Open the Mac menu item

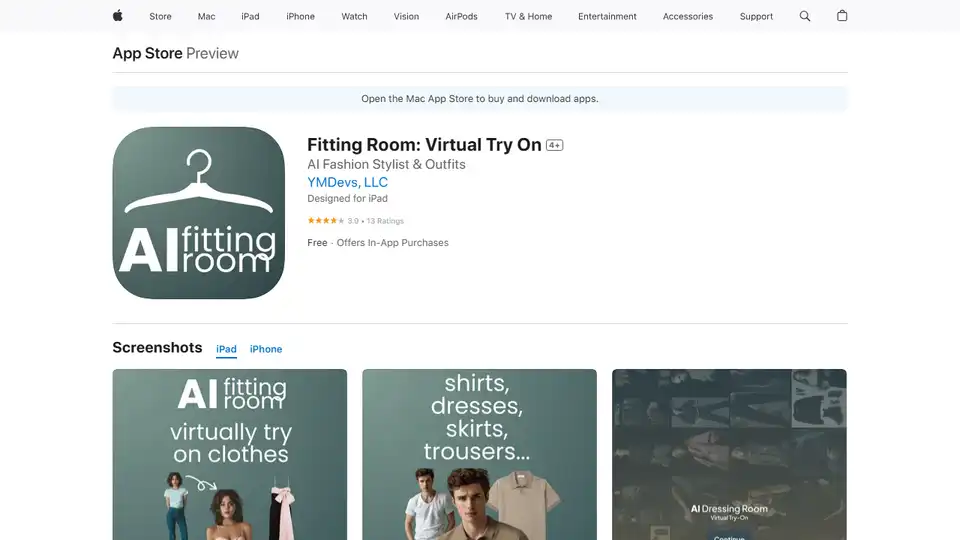pyautogui.click(x=206, y=17)
